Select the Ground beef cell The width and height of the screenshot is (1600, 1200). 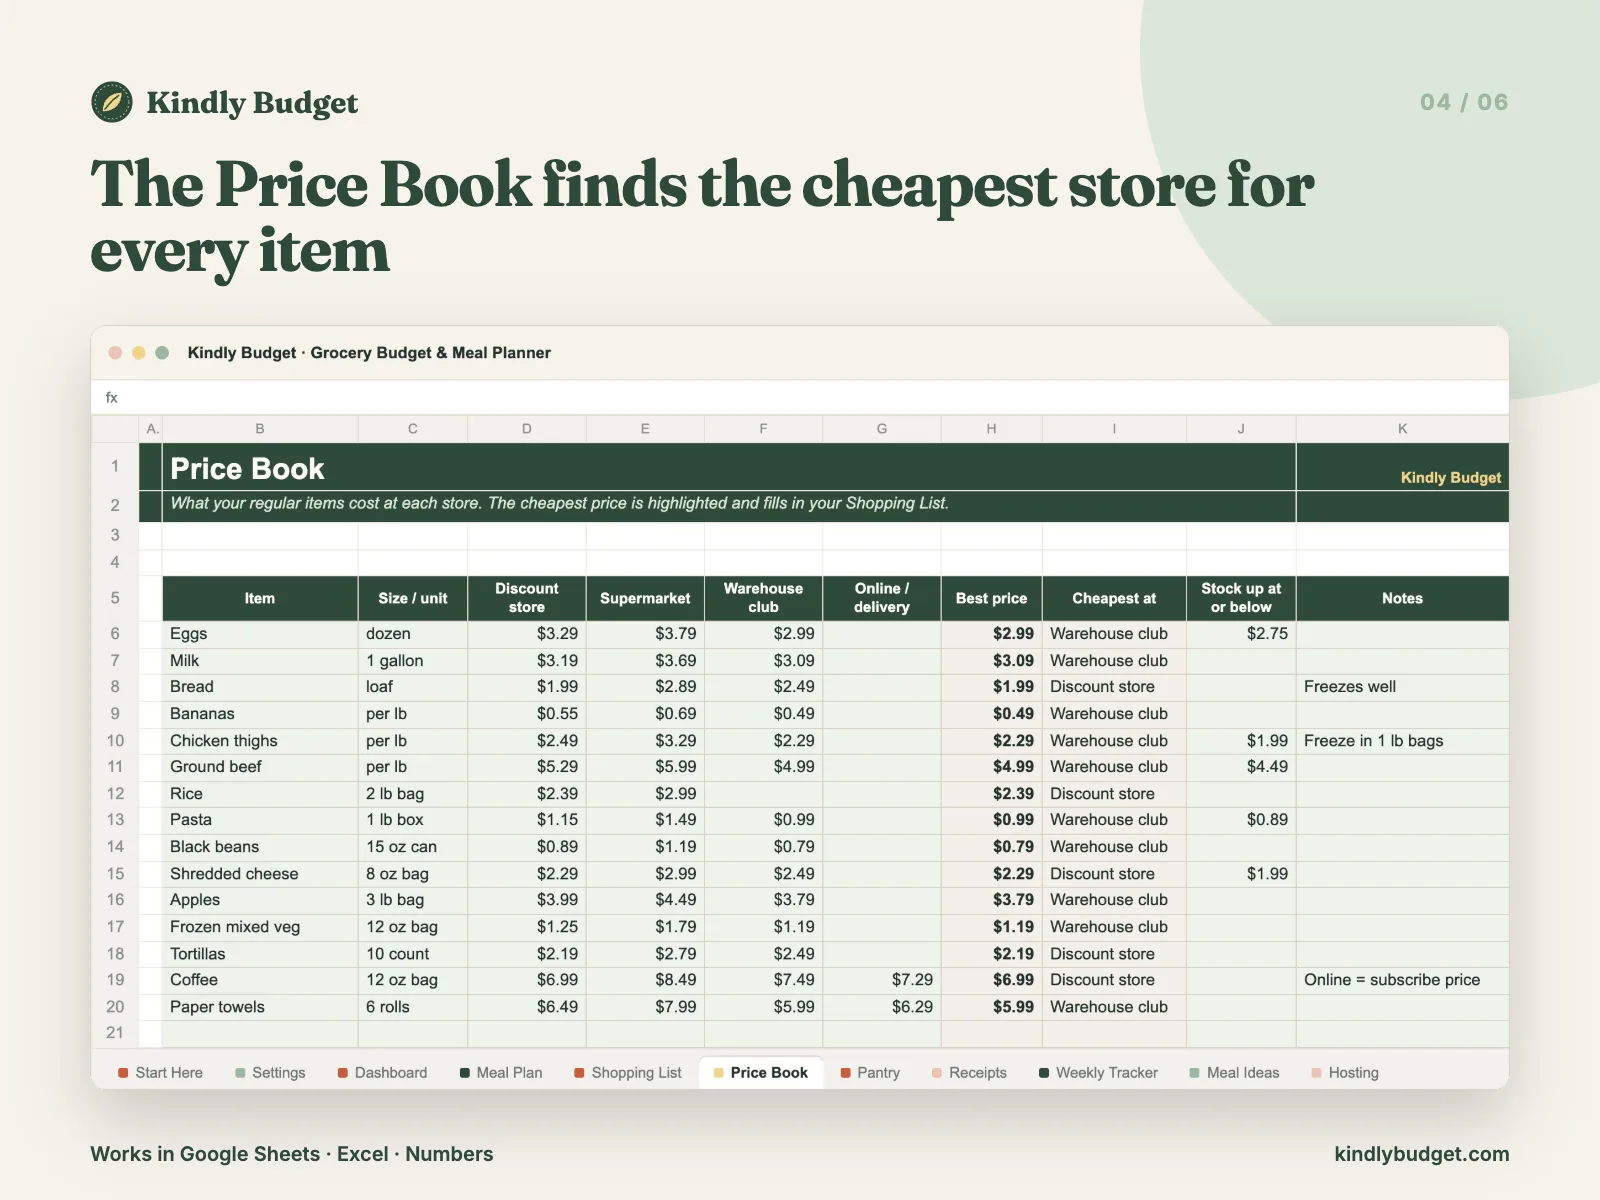pyautogui.click(x=260, y=767)
